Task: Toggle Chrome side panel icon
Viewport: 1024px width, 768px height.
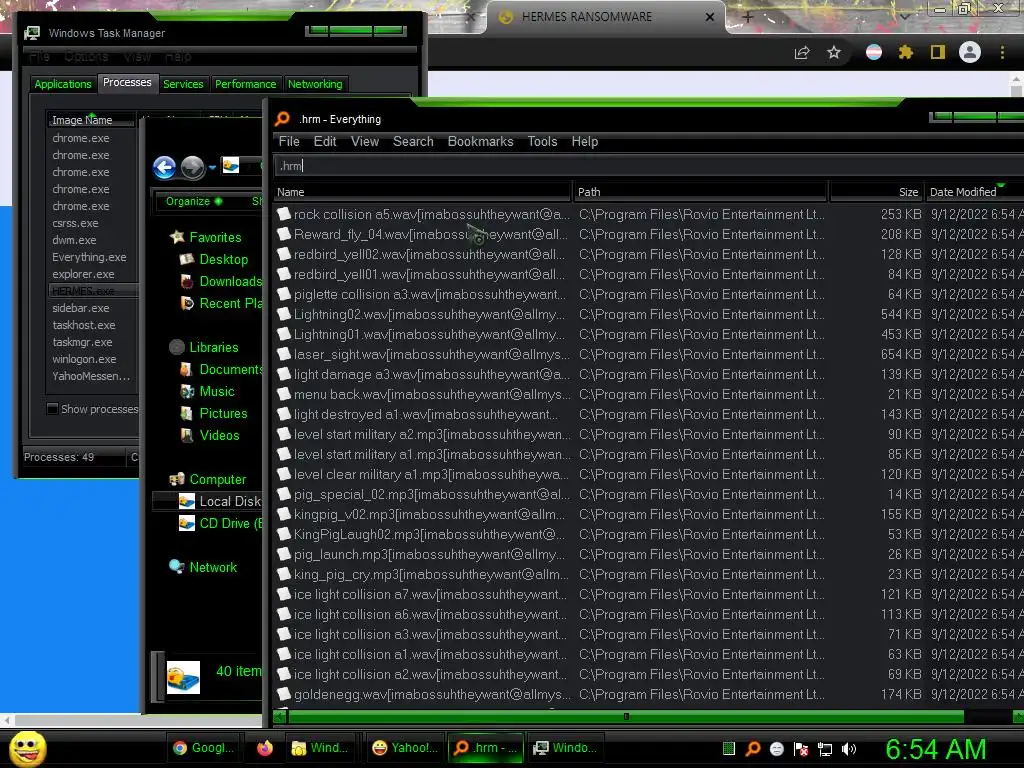Action: (938, 52)
